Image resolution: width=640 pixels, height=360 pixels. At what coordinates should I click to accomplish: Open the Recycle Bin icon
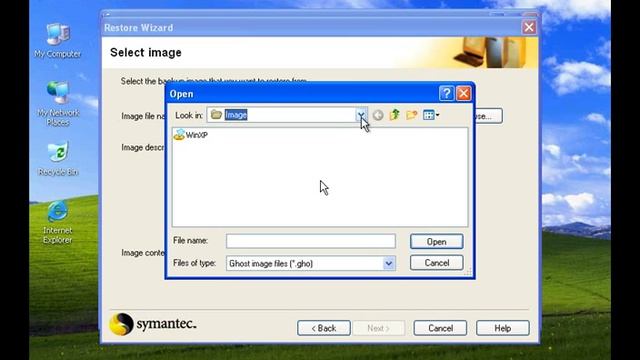click(x=58, y=158)
